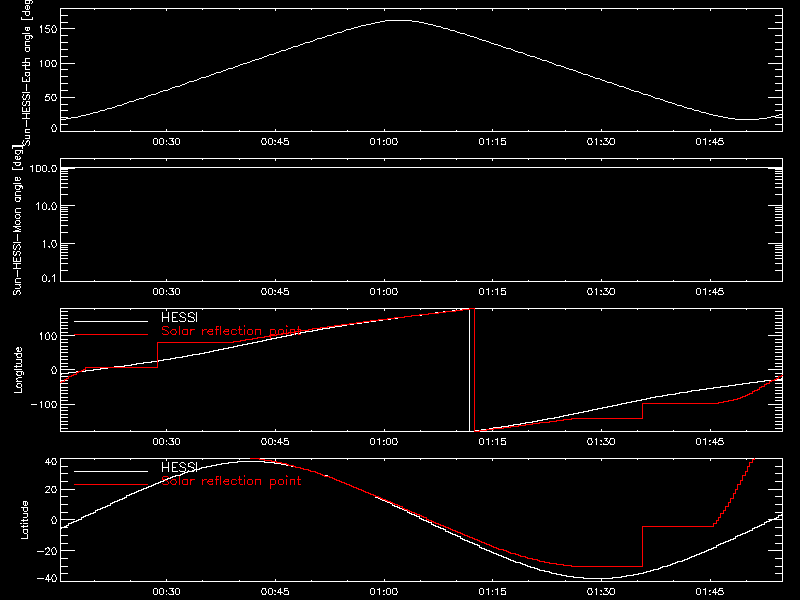Click white HESSI legend line in Latitude plot
This screenshot has width=800, height=600.
111,471
